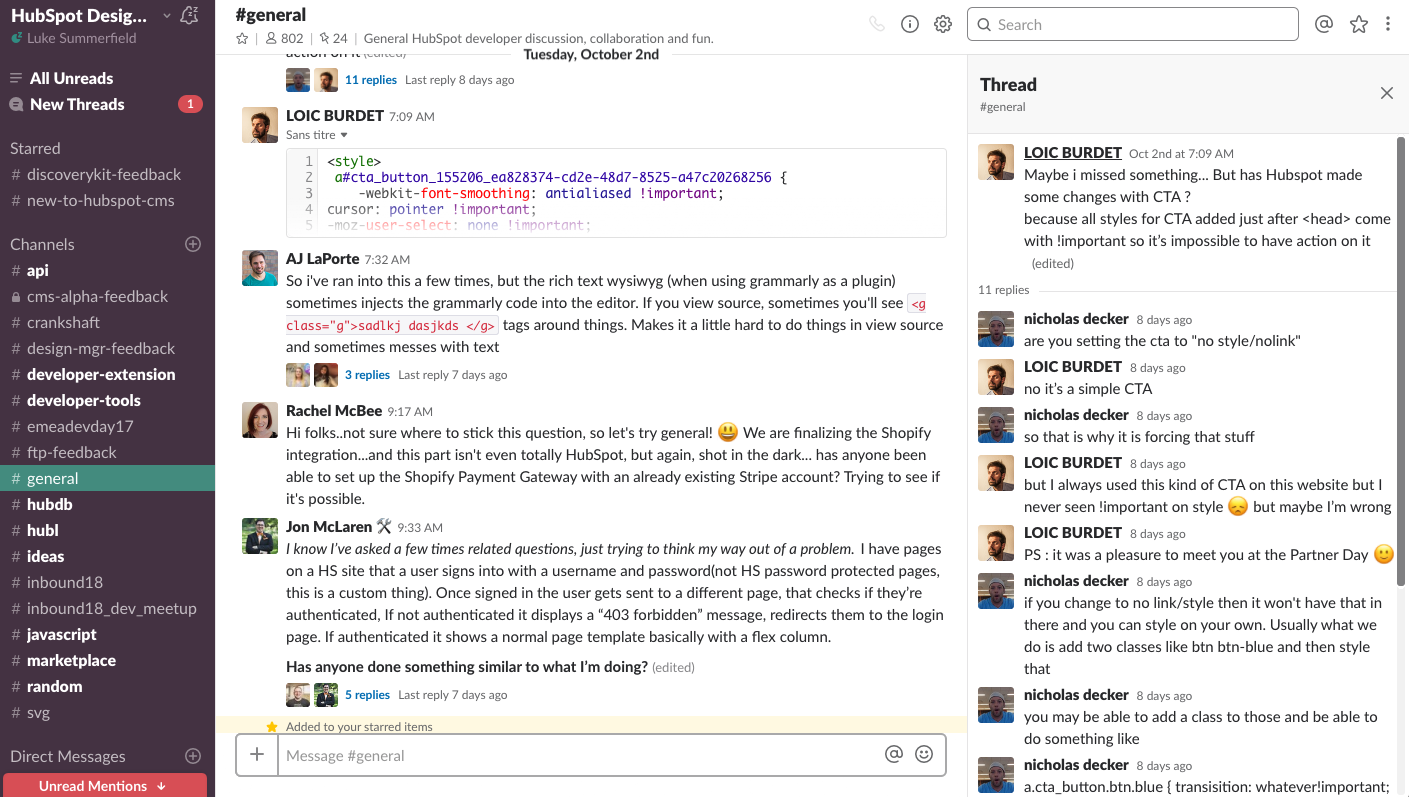Image resolution: width=1409 pixels, height=797 pixels.
Task: Expand the Sans titre snippet dropdown
Action: tap(316, 135)
